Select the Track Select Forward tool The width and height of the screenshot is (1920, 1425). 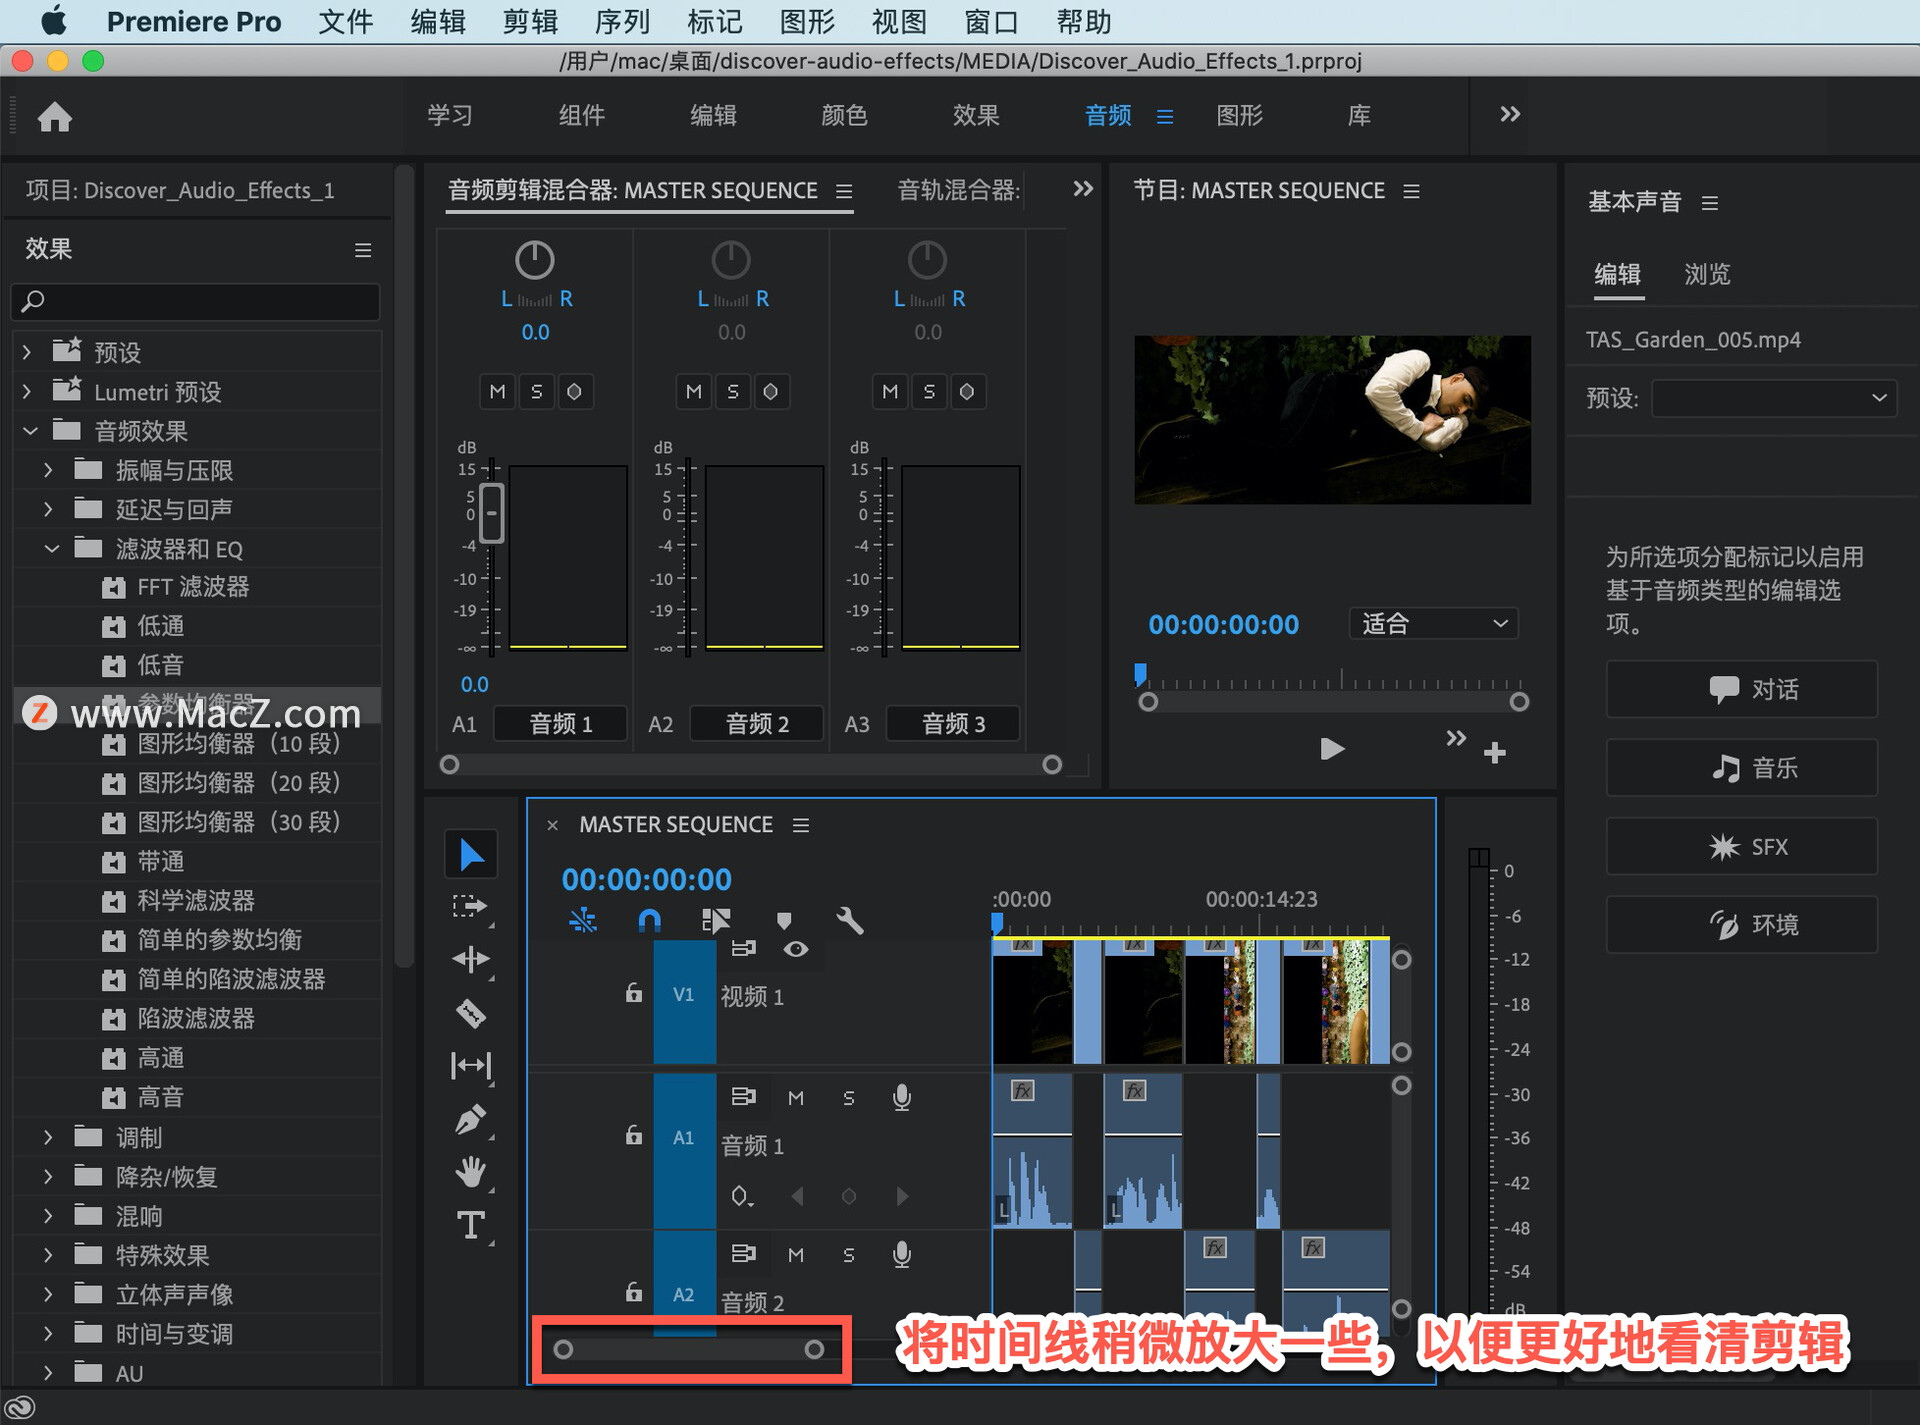pos(470,907)
